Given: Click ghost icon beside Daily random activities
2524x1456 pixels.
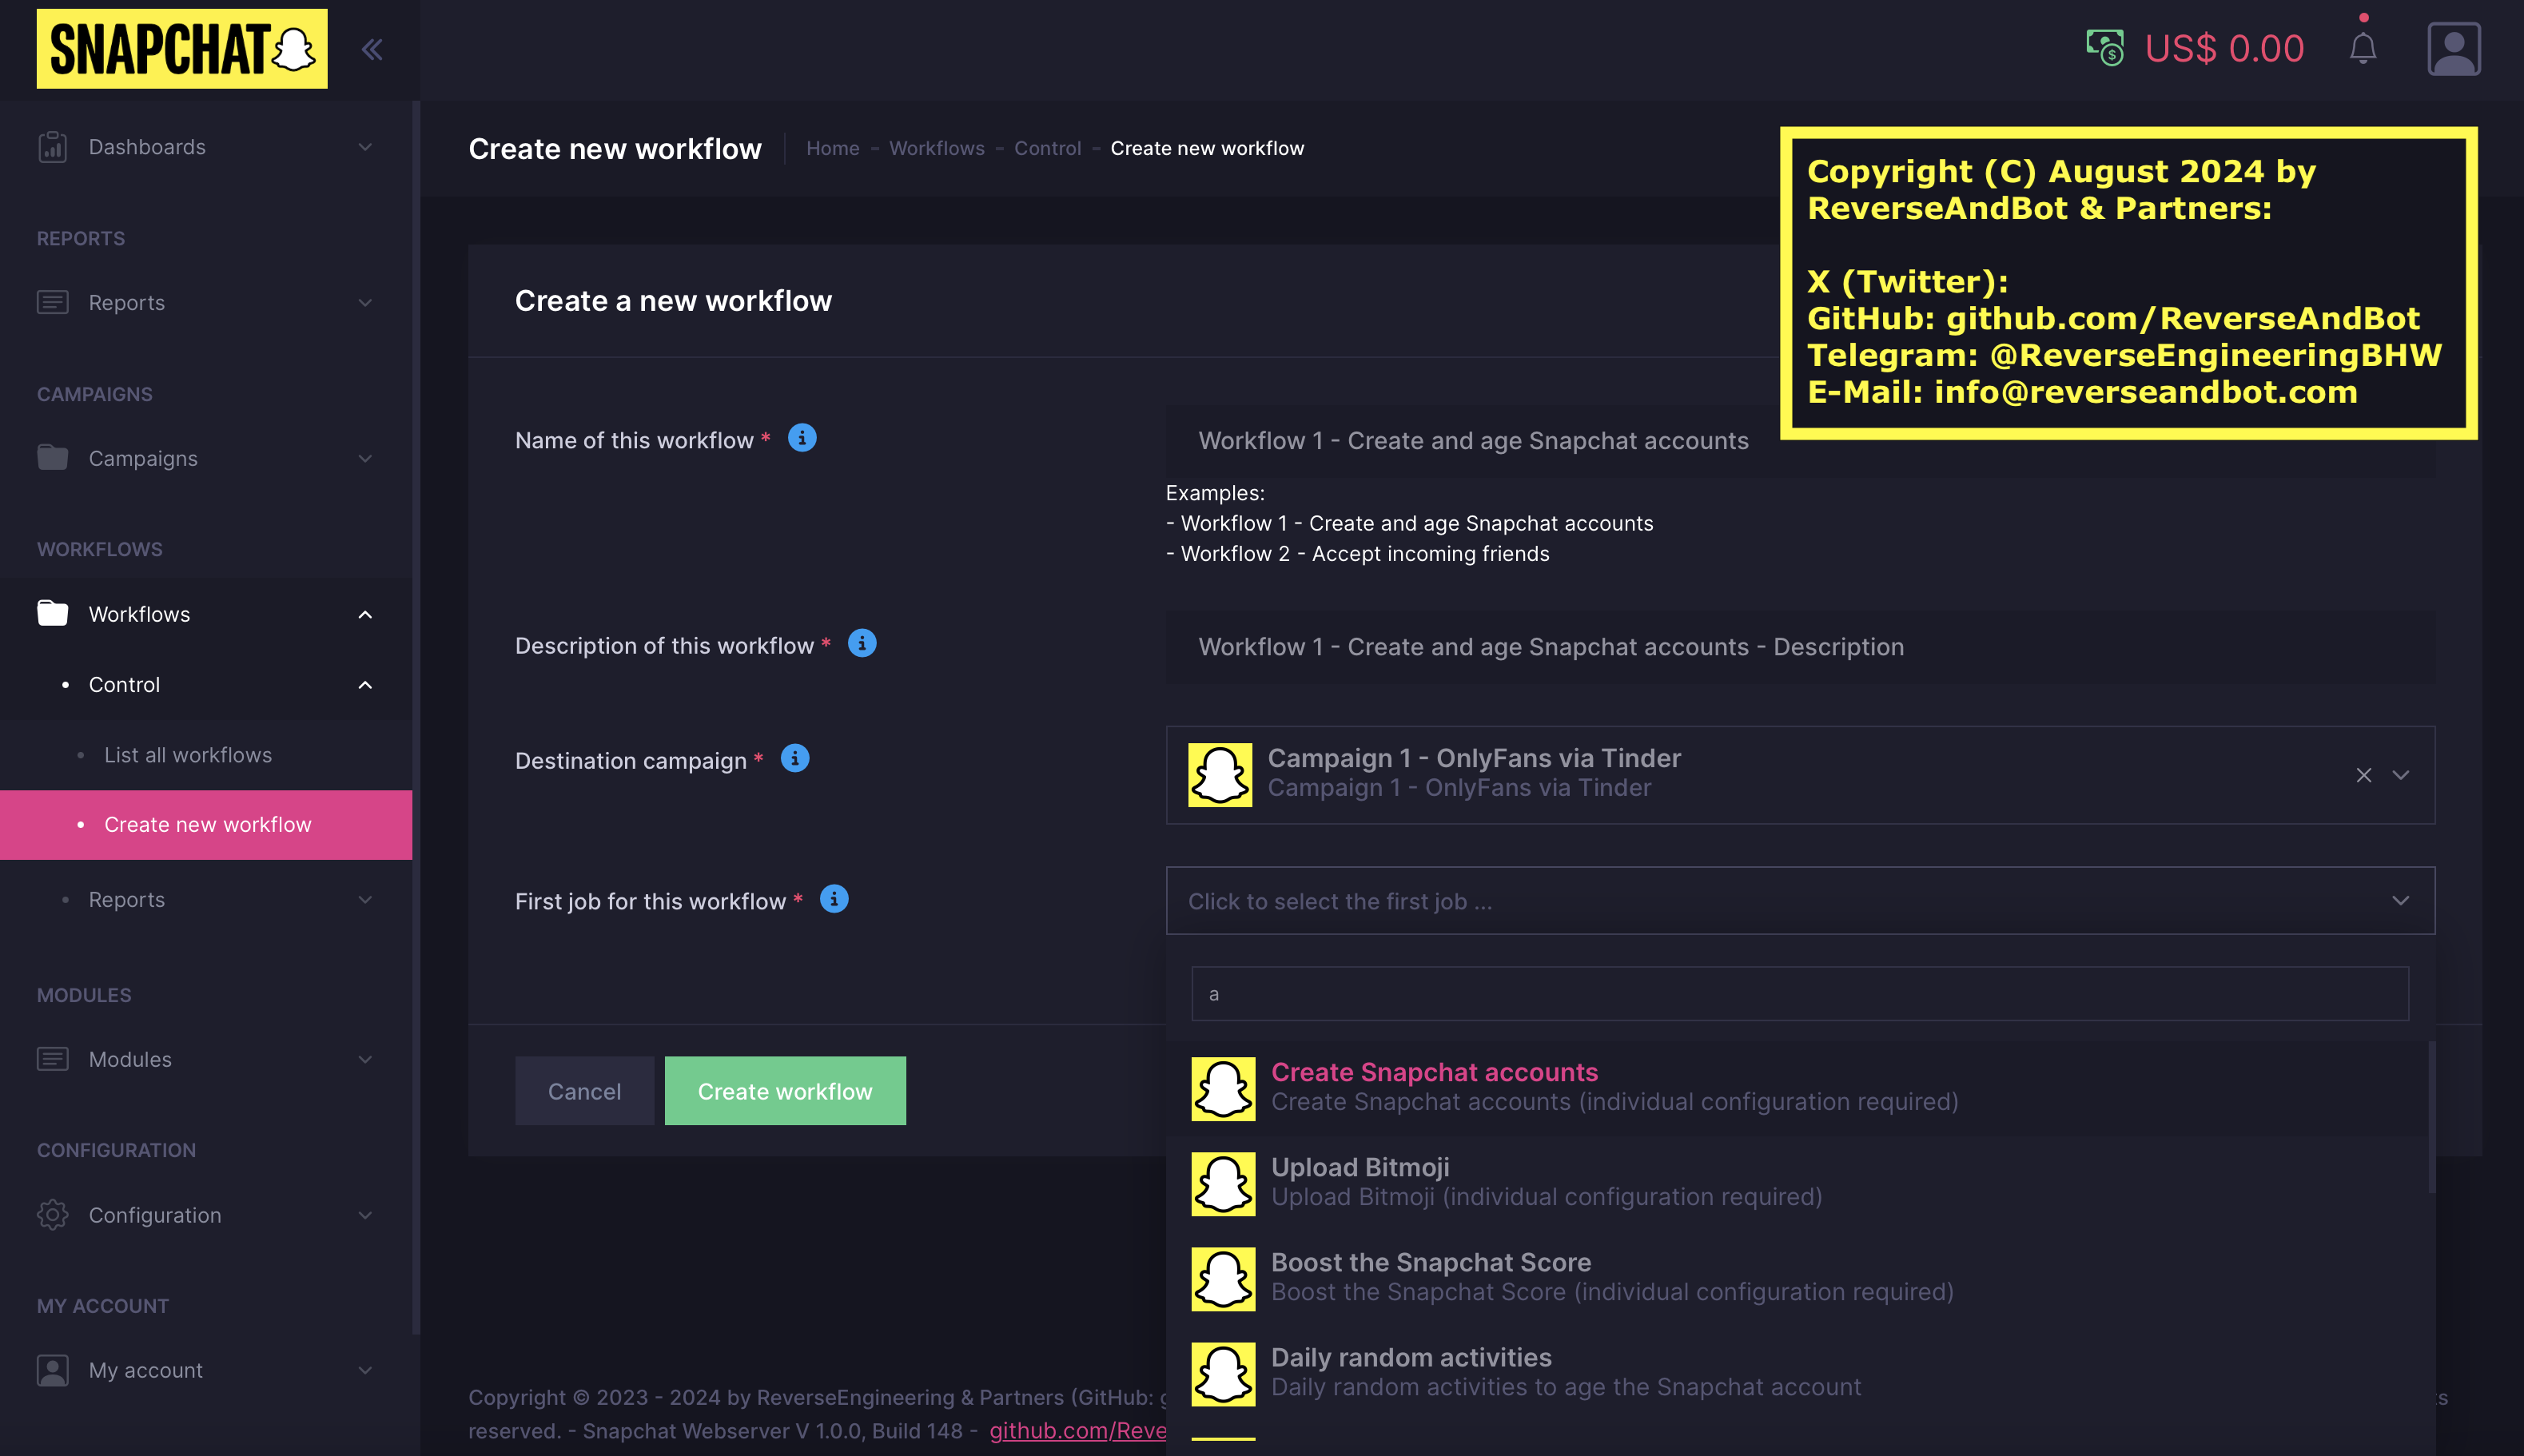Looking at the screenshot, I should (x=1223, y=1373).
